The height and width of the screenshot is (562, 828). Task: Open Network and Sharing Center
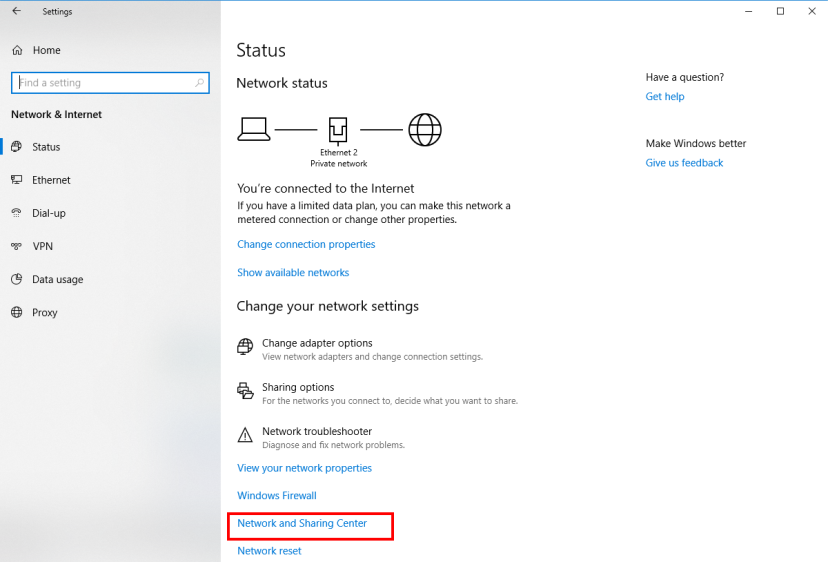point(302,523)
